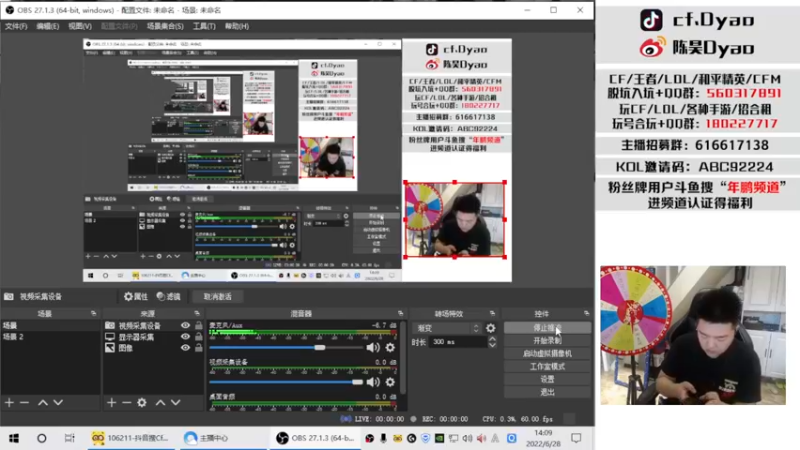The height and width of the screenshot is (450, 800).
Task: Adjust the 麦克风/Aux volume slider
Action: (286, 347)
